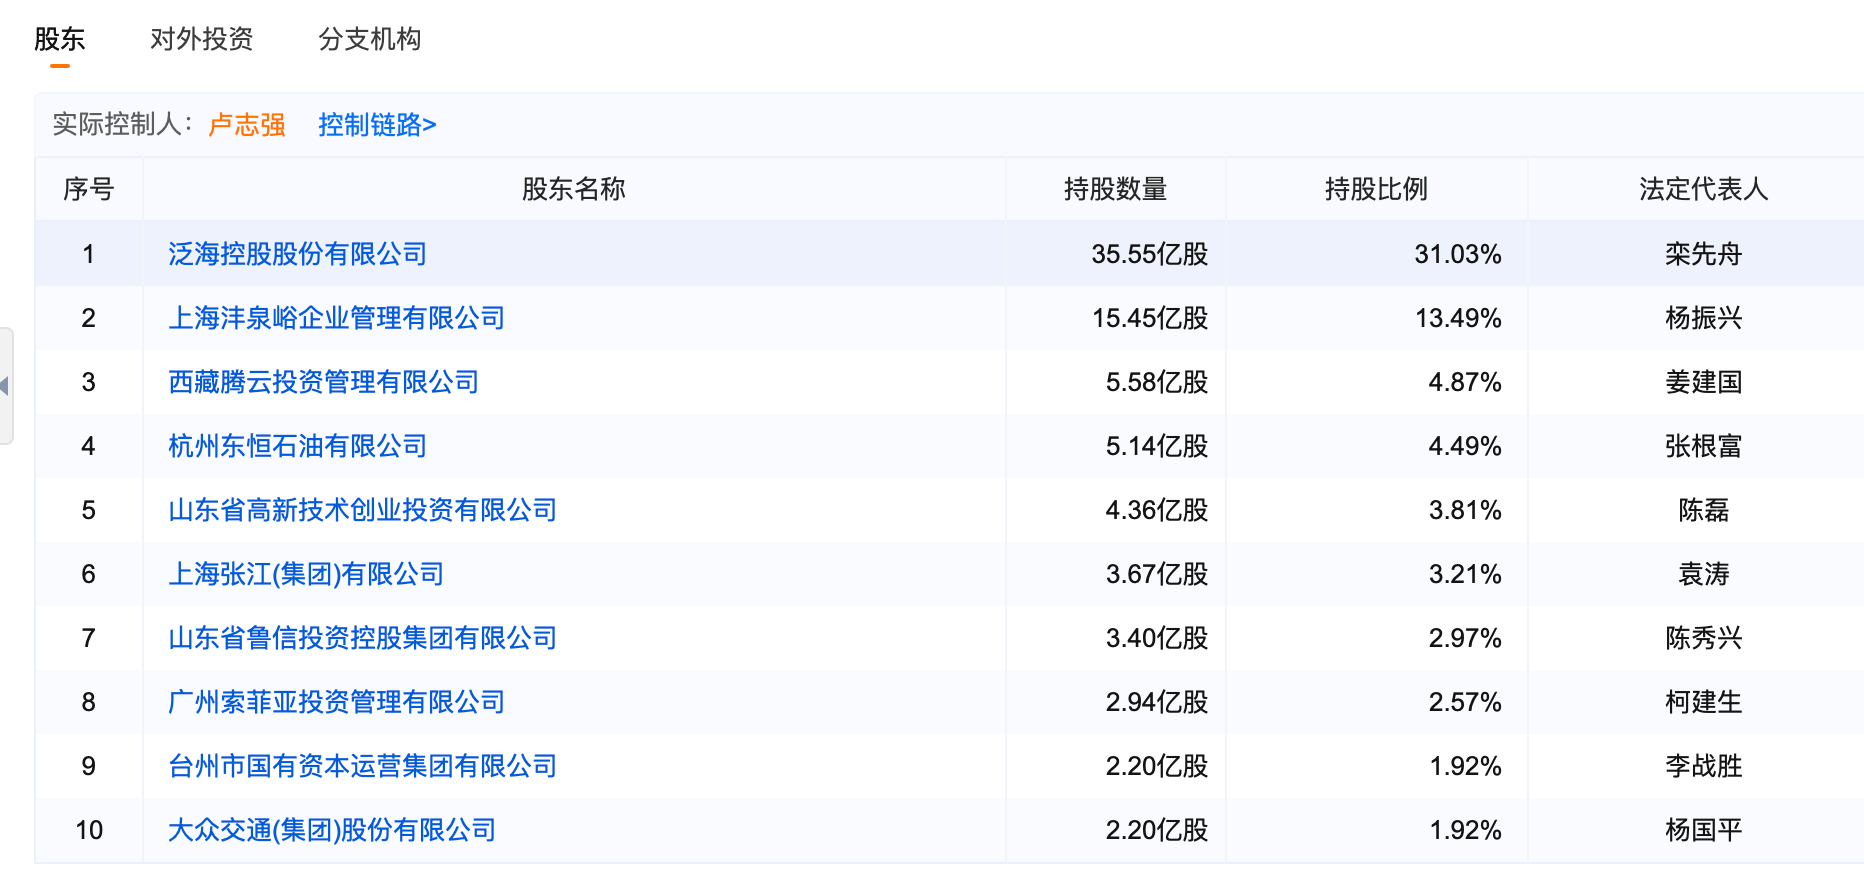The image size is (1864, 872).
Task: Open shareholder 山东省鲁信投资控股集团有限公司
Action: point(363,638)
